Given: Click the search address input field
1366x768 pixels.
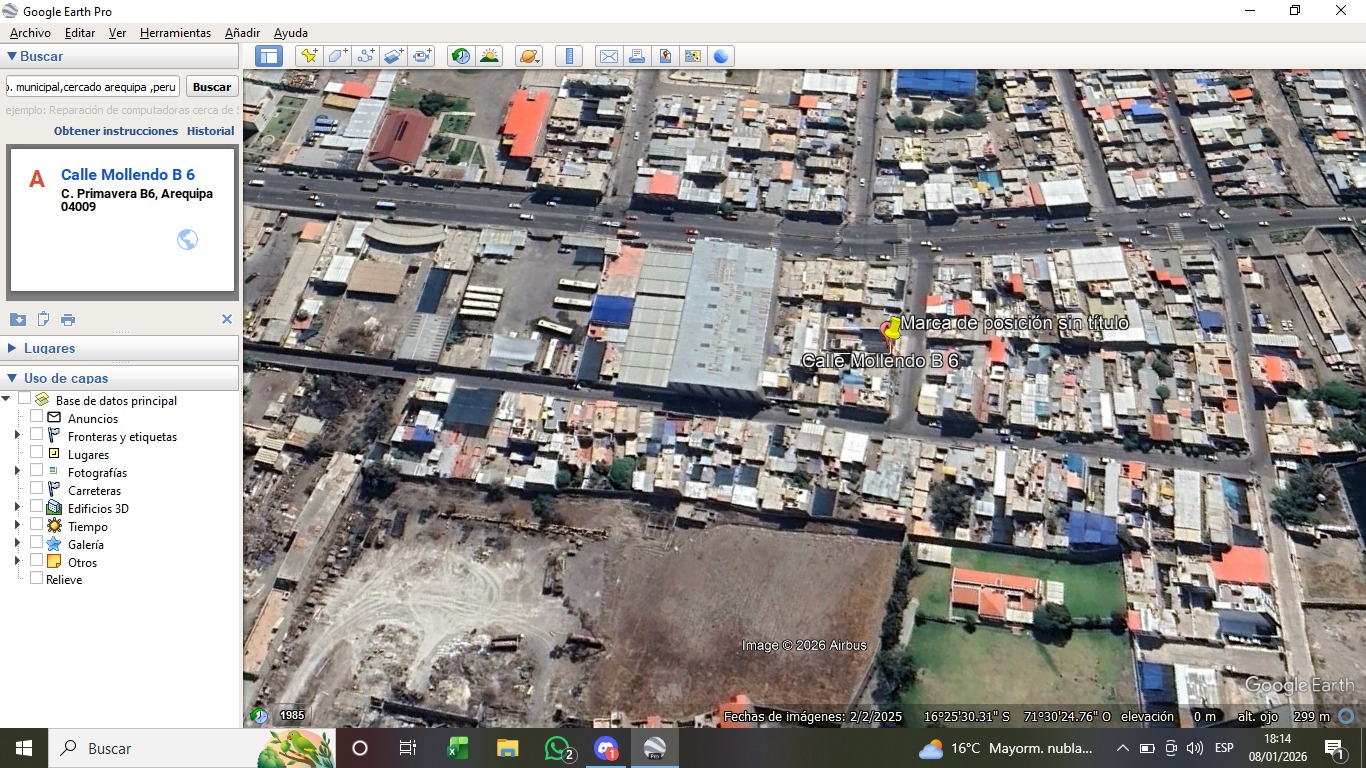Looking at the screenshot, I should [x=93, y=87].
